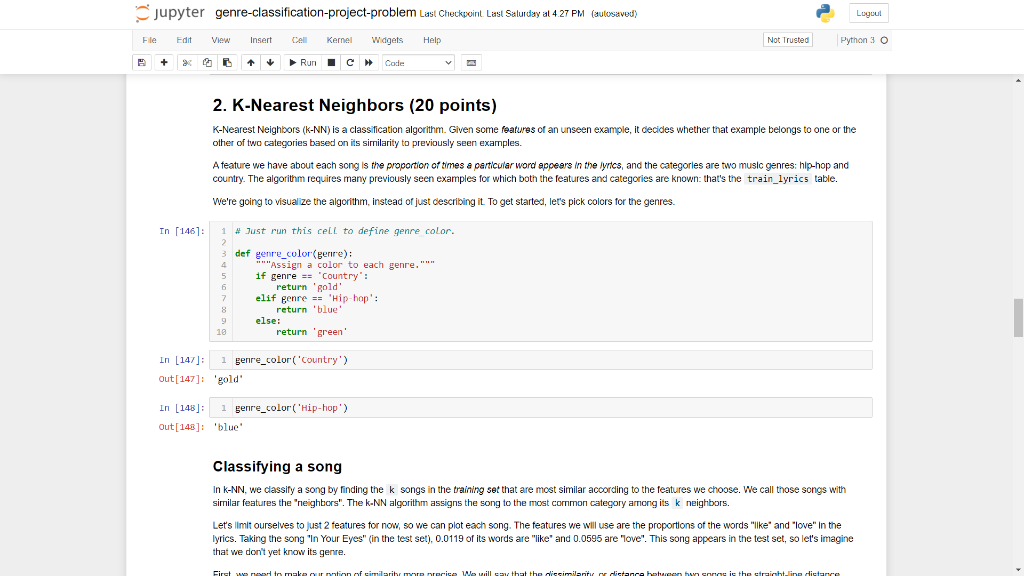The height and width of the screenshot is (576, 1024).
Task: Move the selected cell up
Action: pos(250,62)
